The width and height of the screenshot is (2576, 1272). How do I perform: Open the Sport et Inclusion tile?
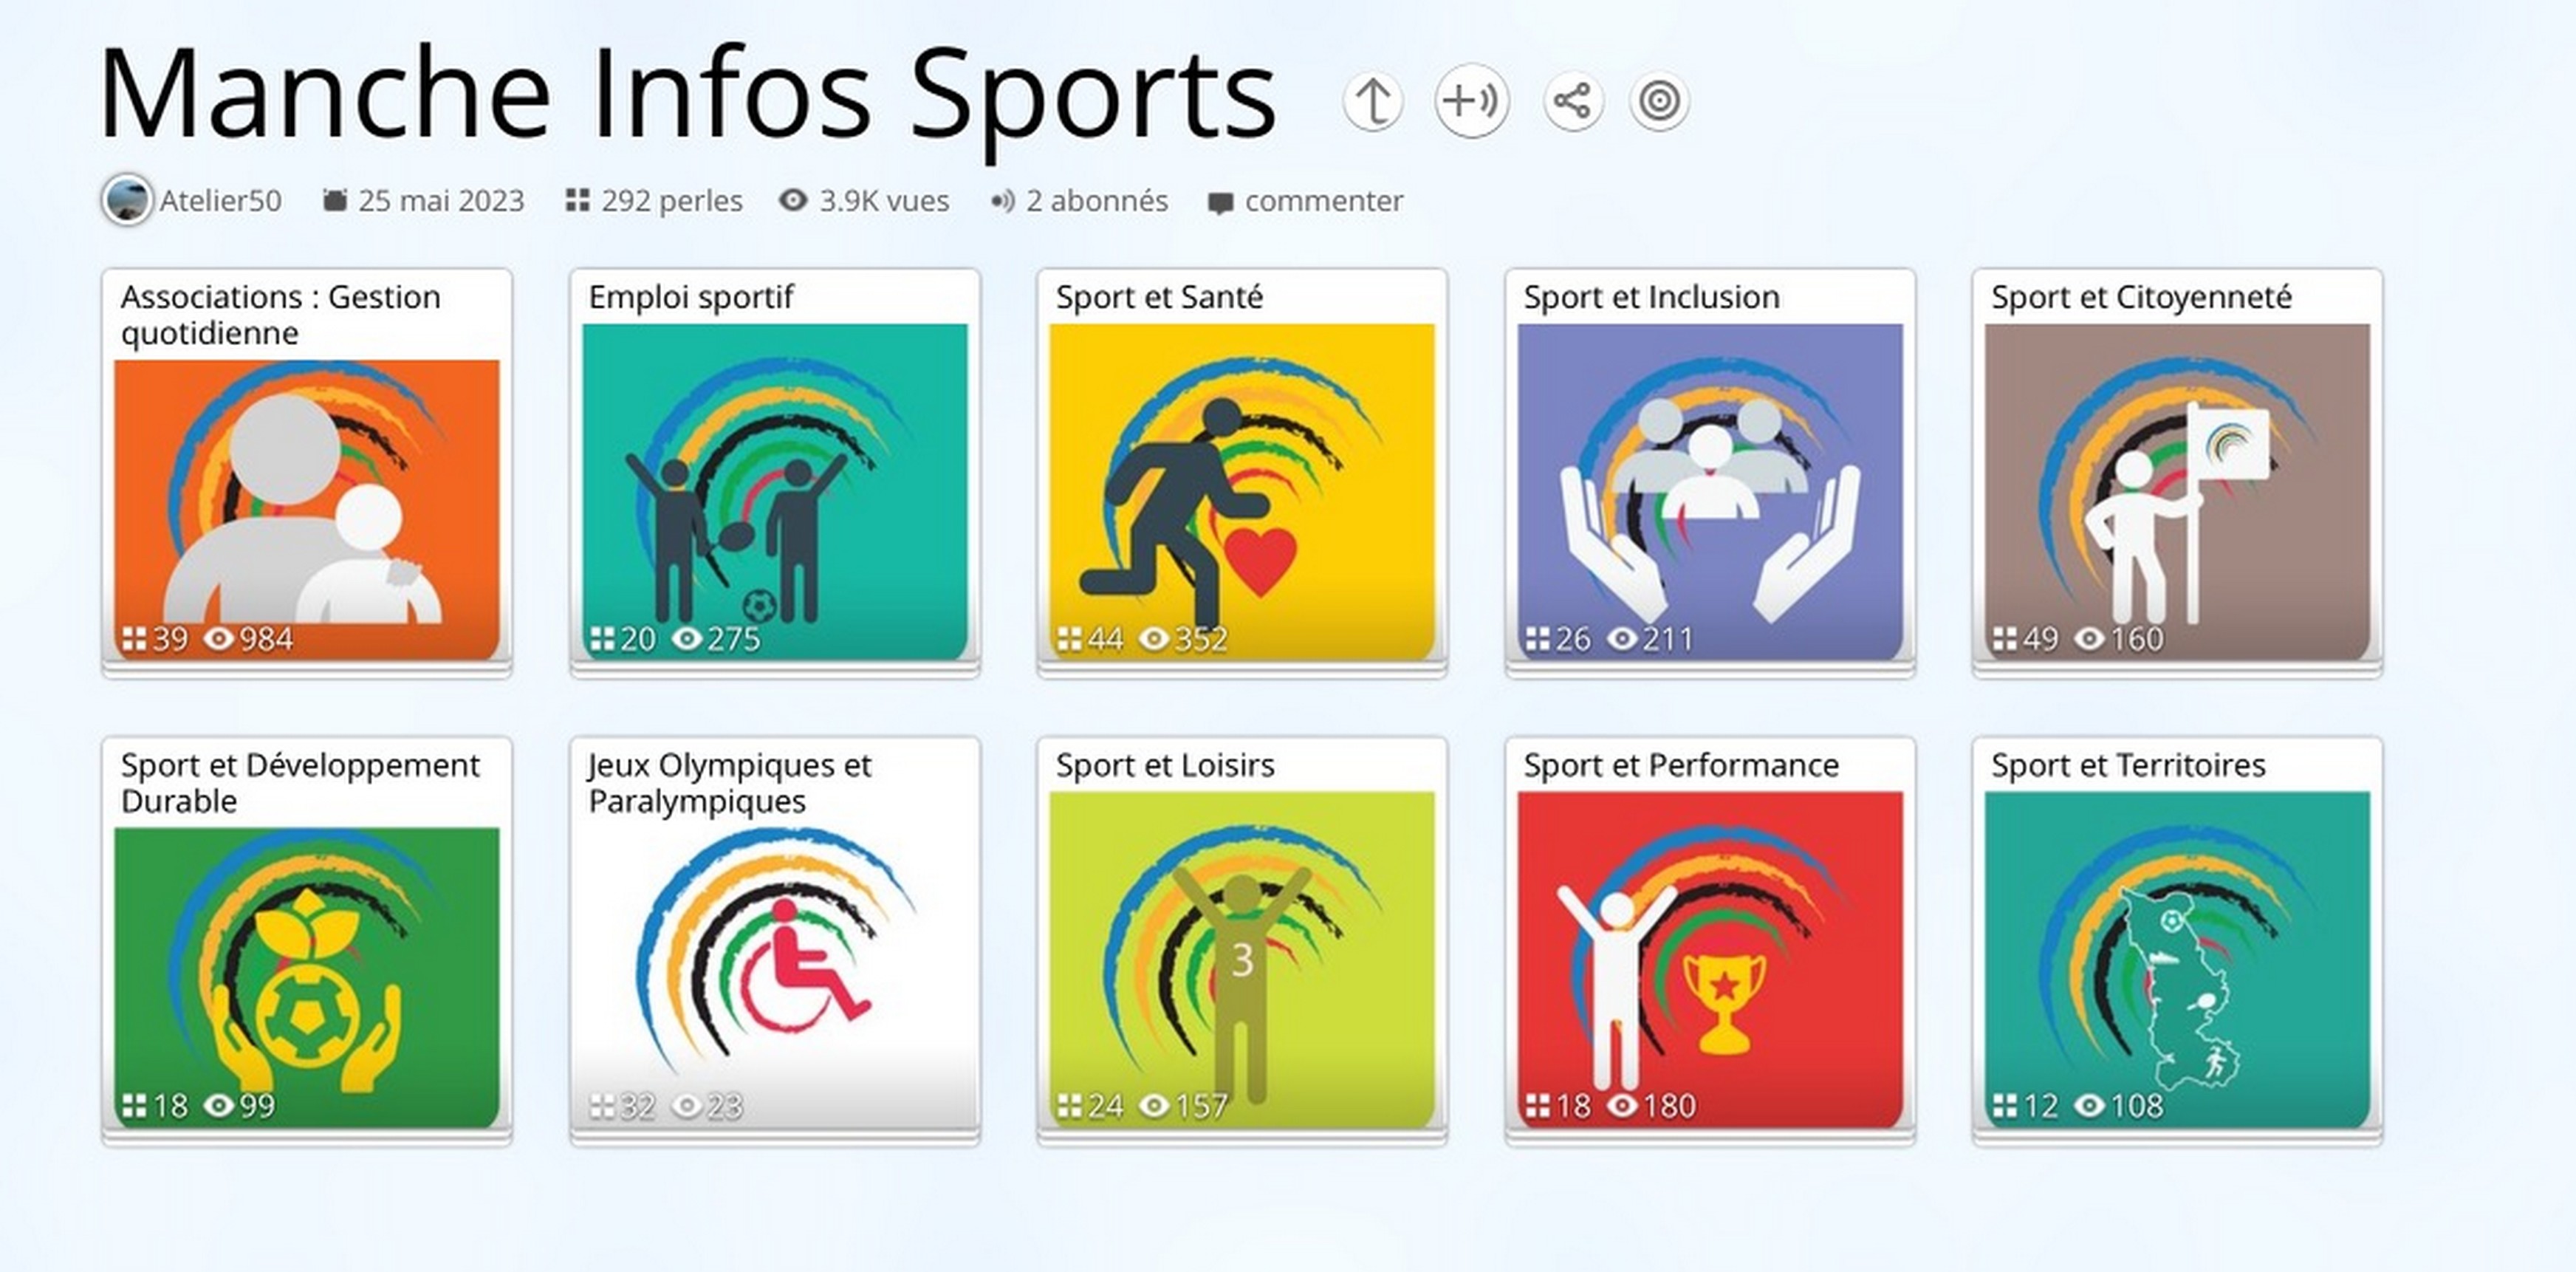pyautogui.click(x=1709, y=490)
